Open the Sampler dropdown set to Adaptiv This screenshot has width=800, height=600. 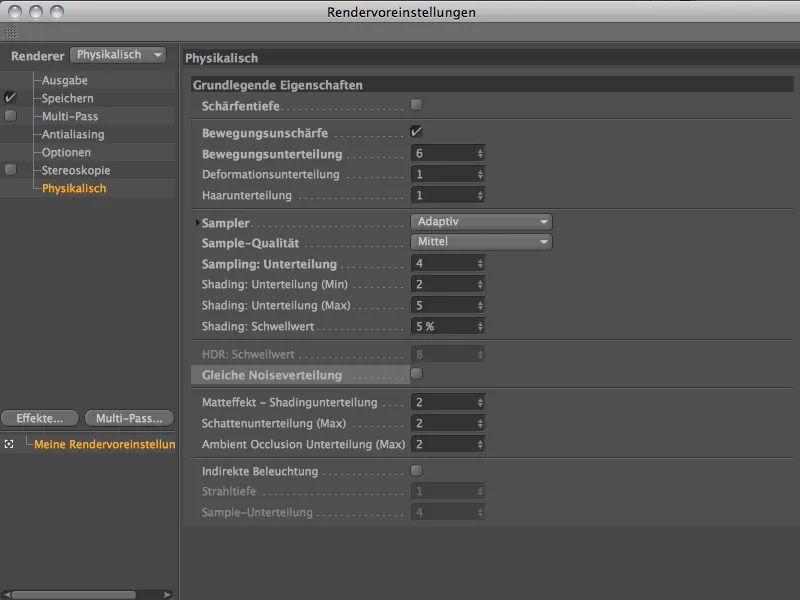coord(481,221)
